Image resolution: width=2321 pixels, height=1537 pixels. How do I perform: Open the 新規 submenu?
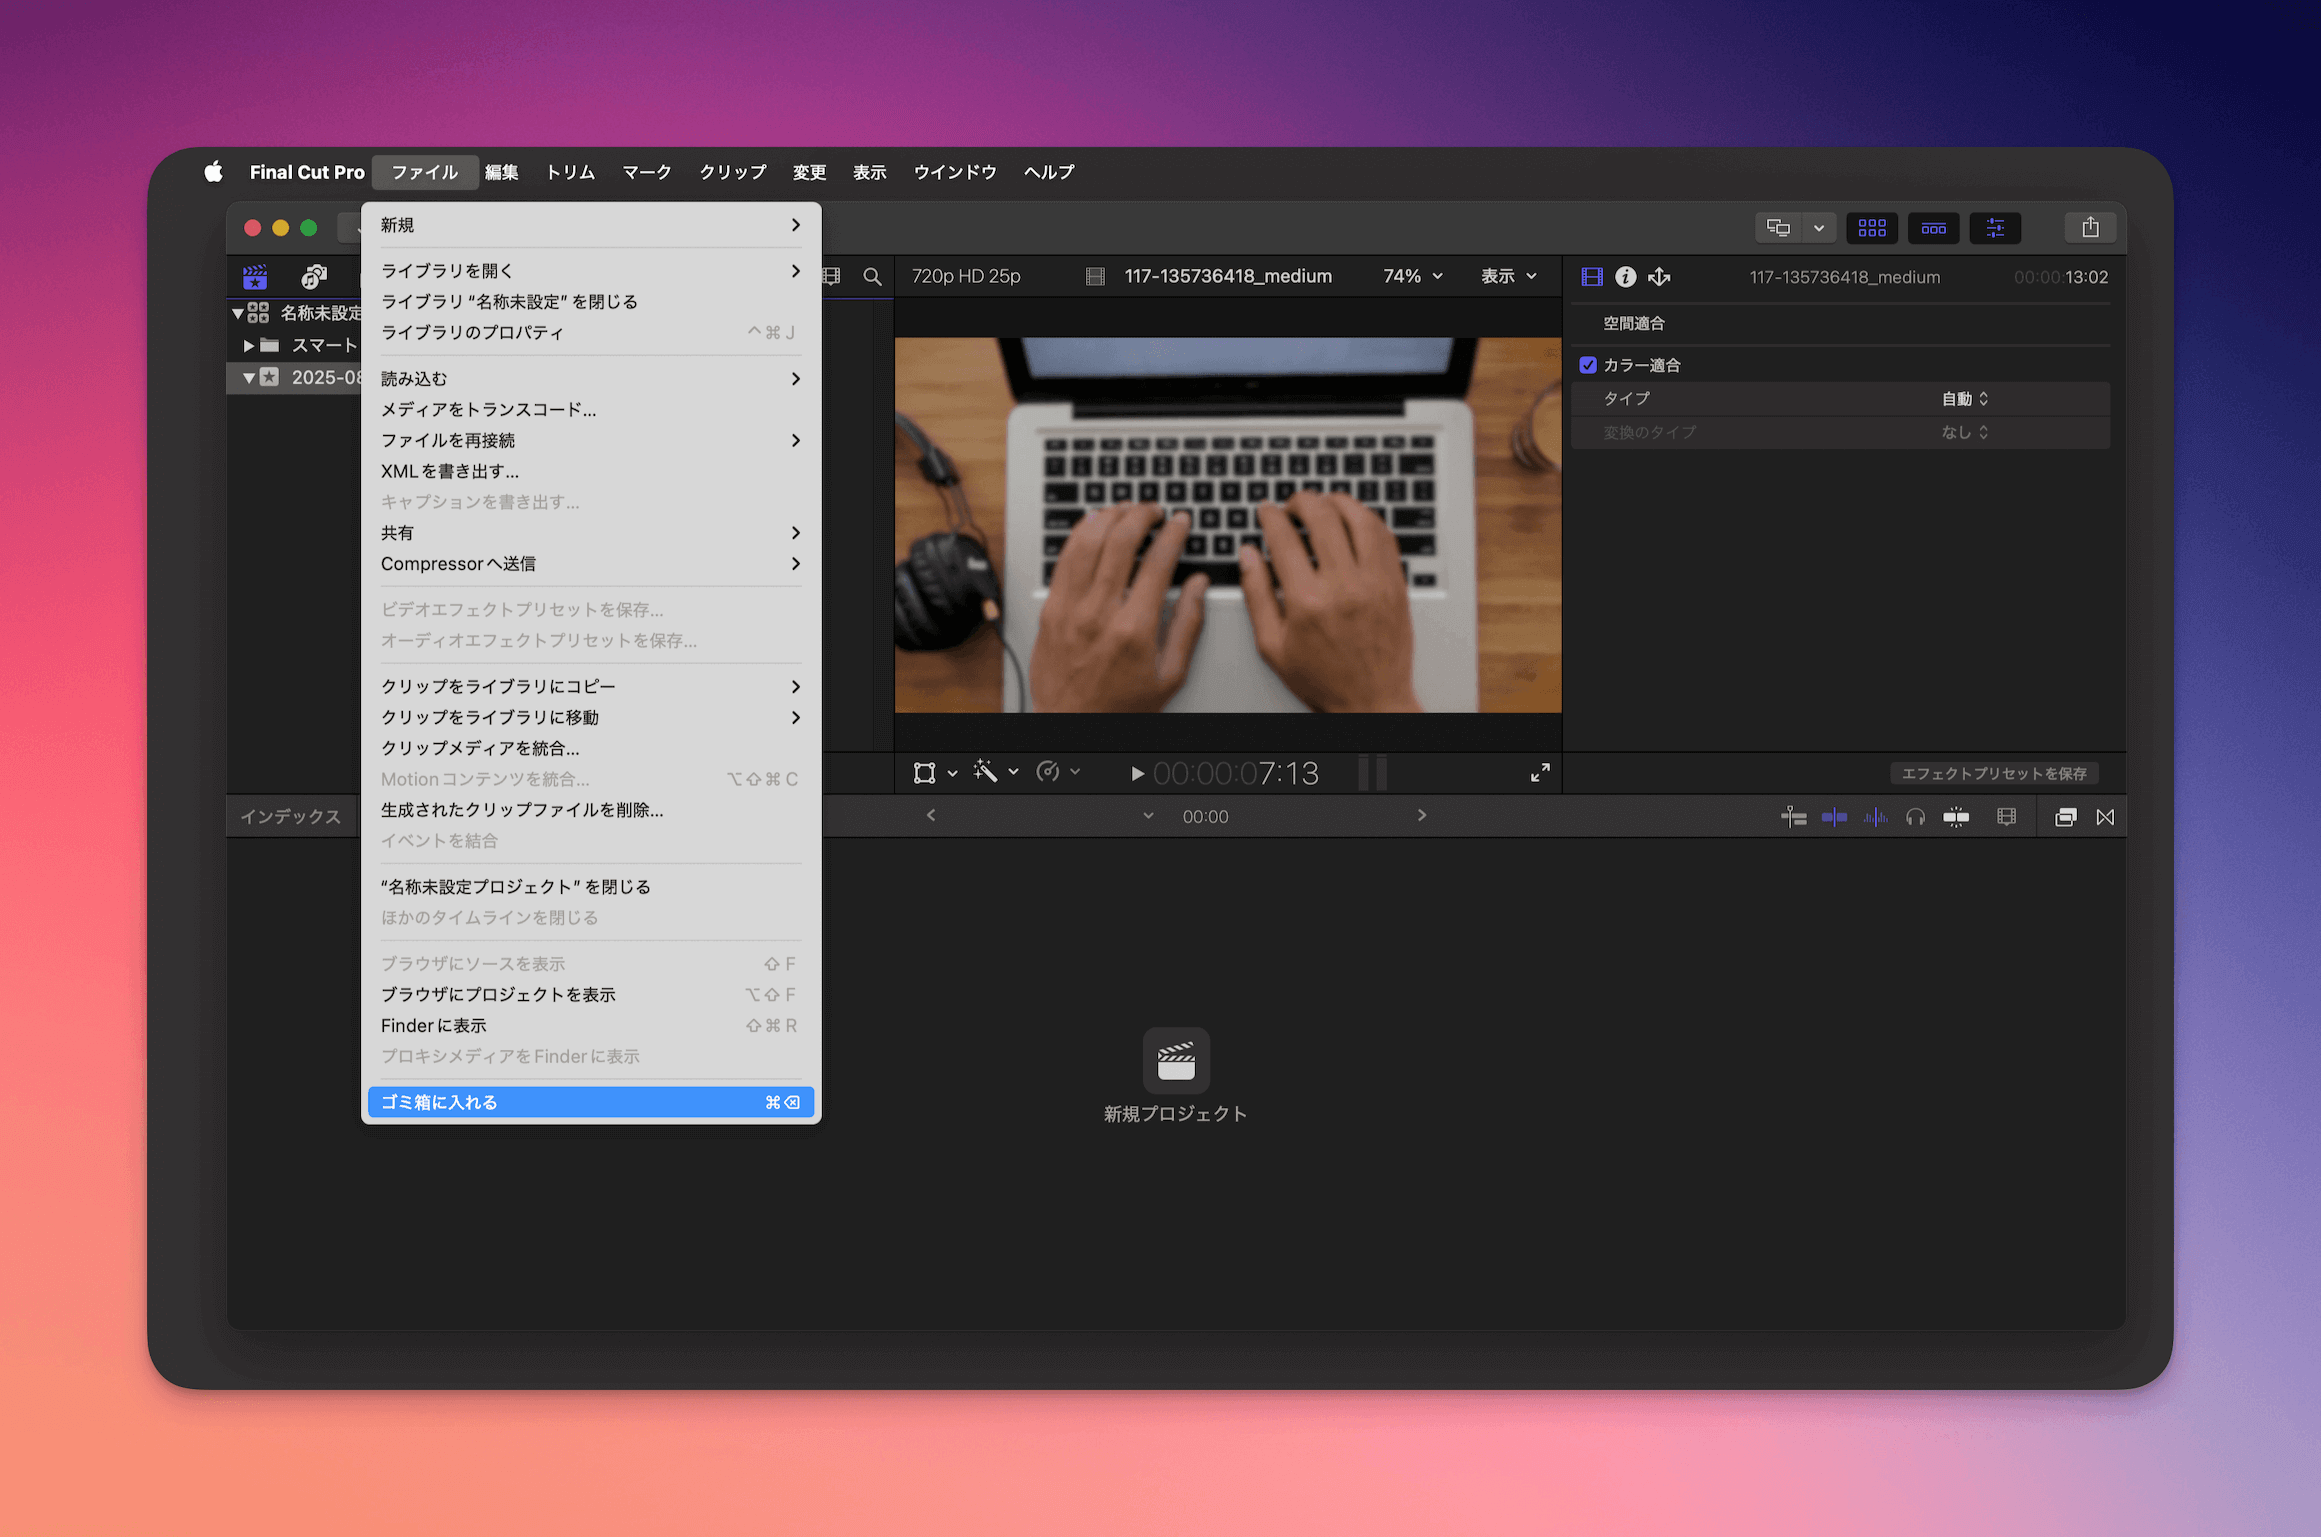coord(591,225)
